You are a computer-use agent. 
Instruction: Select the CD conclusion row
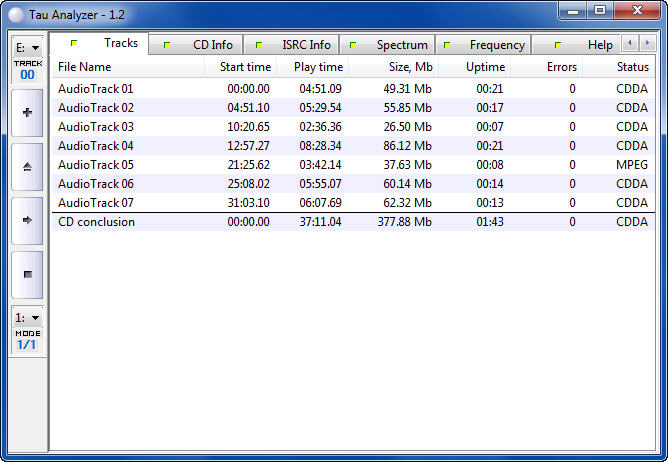click(x=97, y=222)
